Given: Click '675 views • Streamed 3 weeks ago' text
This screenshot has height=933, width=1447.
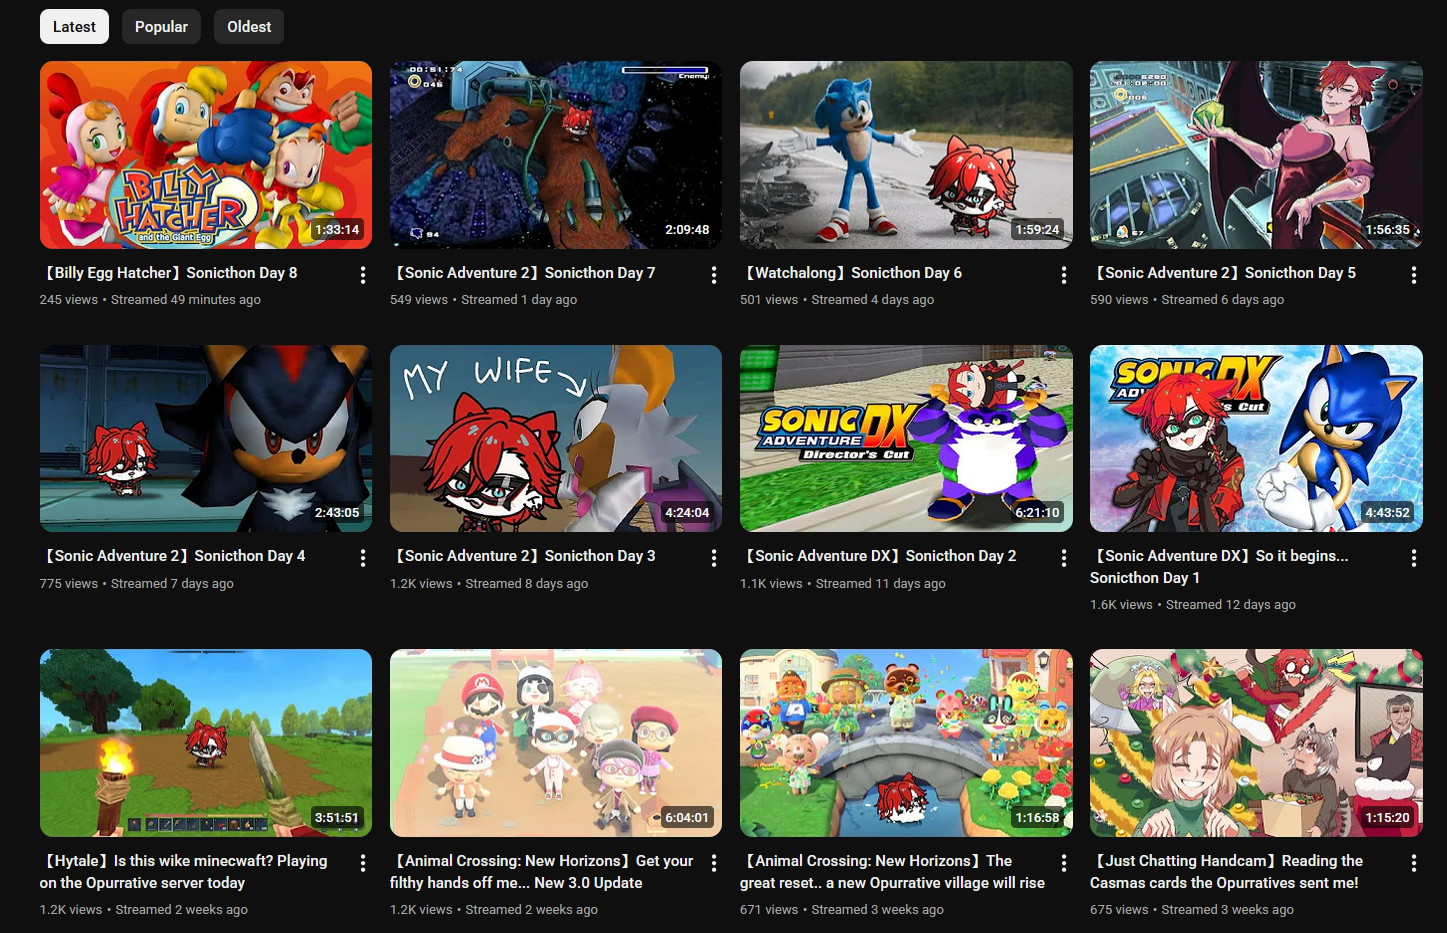Looking at the screenshot, I should click(1192, 910).
